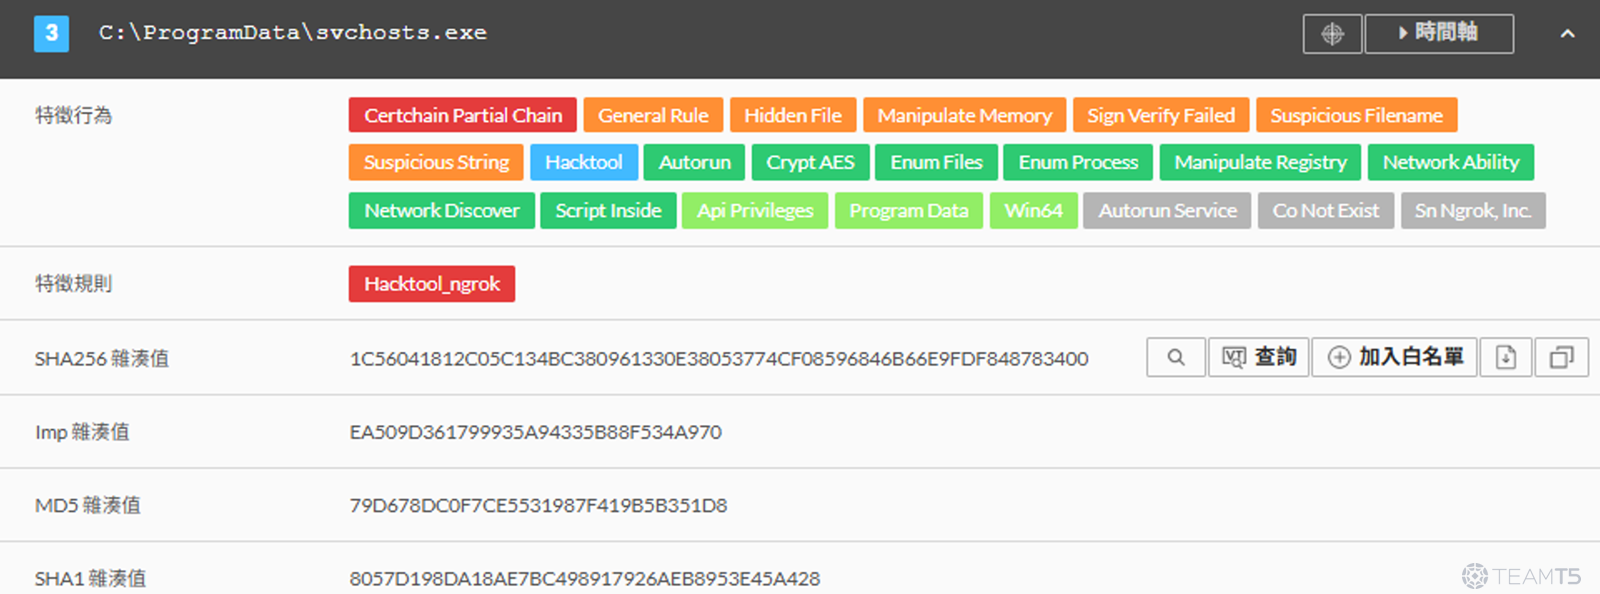Click the crosshair target icon in header

pyautogui.click(x=1332, y=34)
